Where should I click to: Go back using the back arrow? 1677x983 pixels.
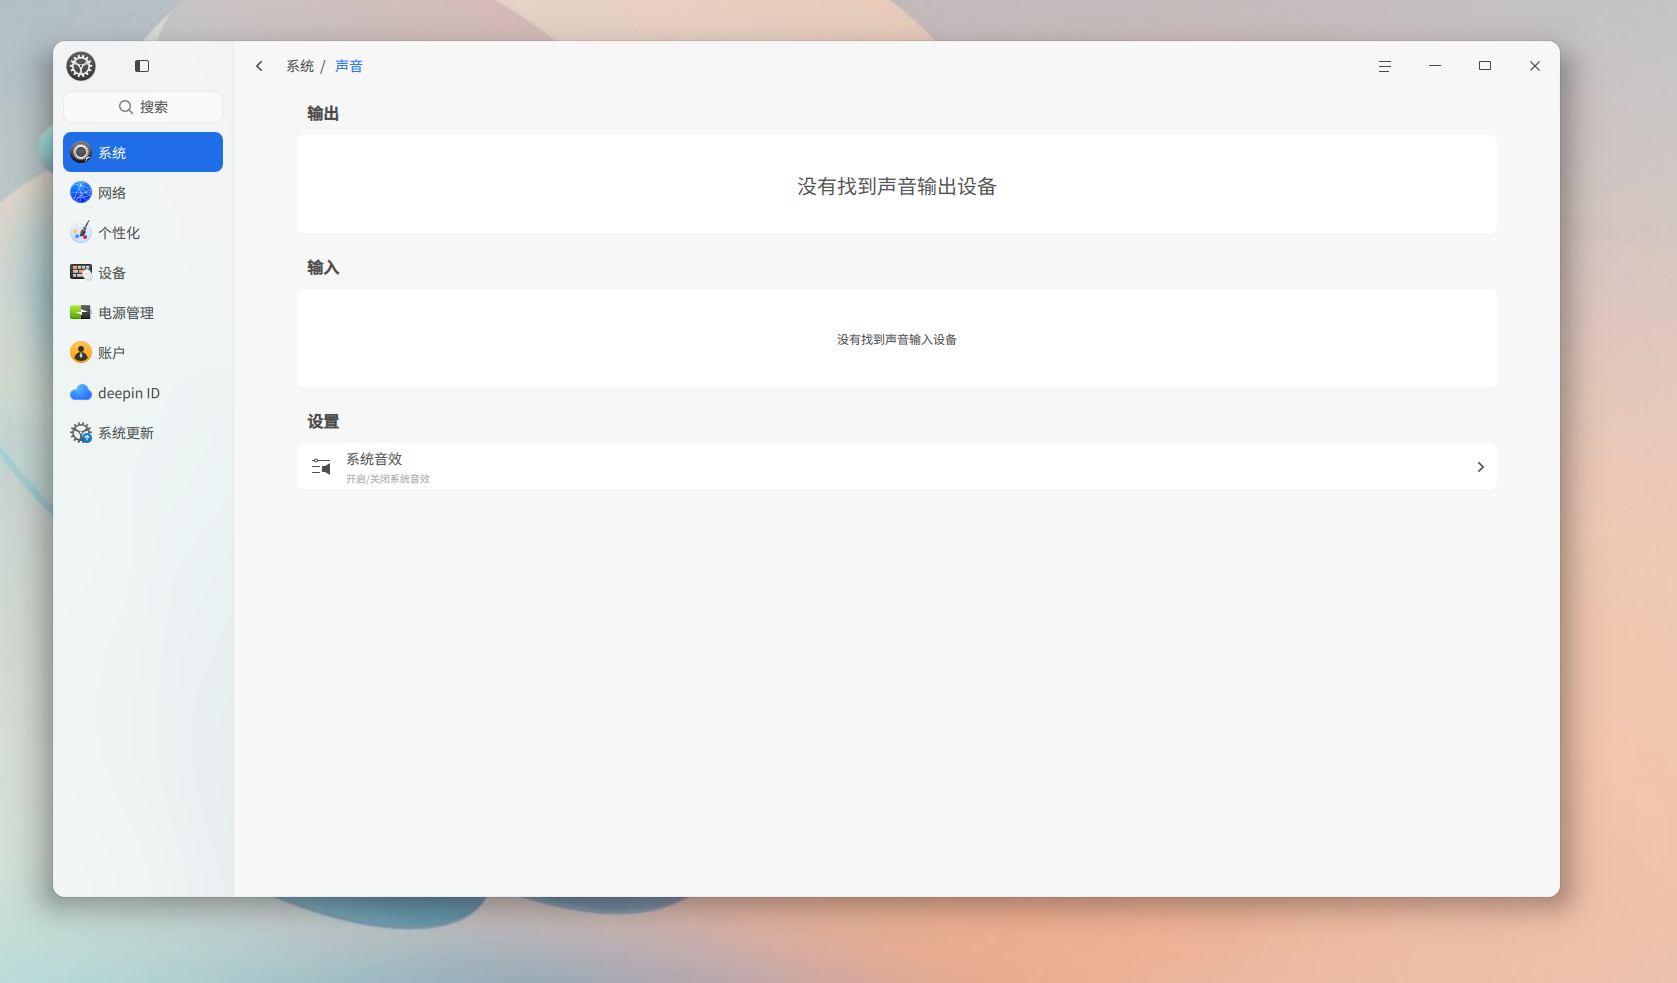point(259,66)
